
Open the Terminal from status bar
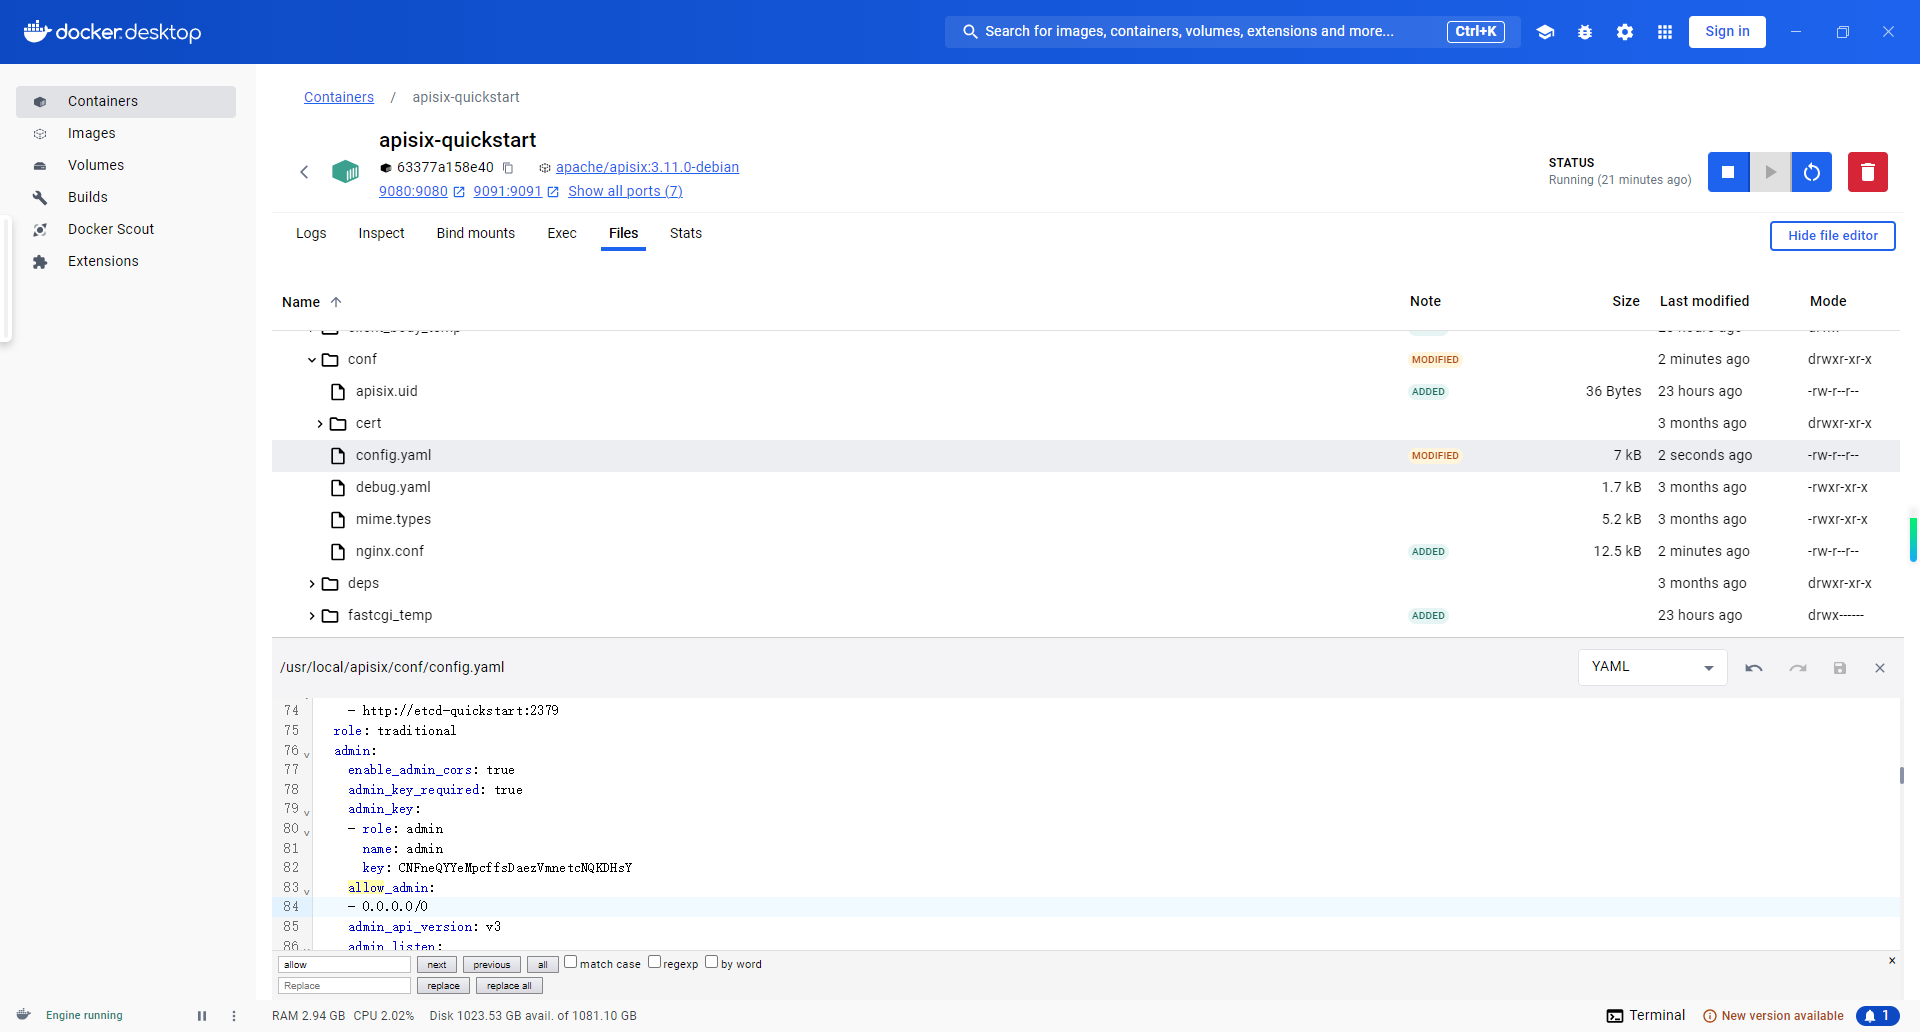[1646, 1016]
